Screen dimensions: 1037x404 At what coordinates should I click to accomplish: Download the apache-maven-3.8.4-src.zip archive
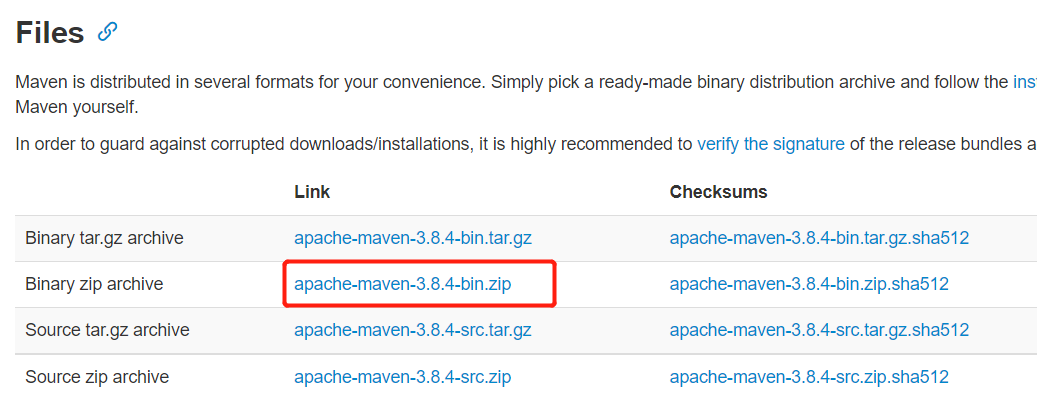click(402, 377)
